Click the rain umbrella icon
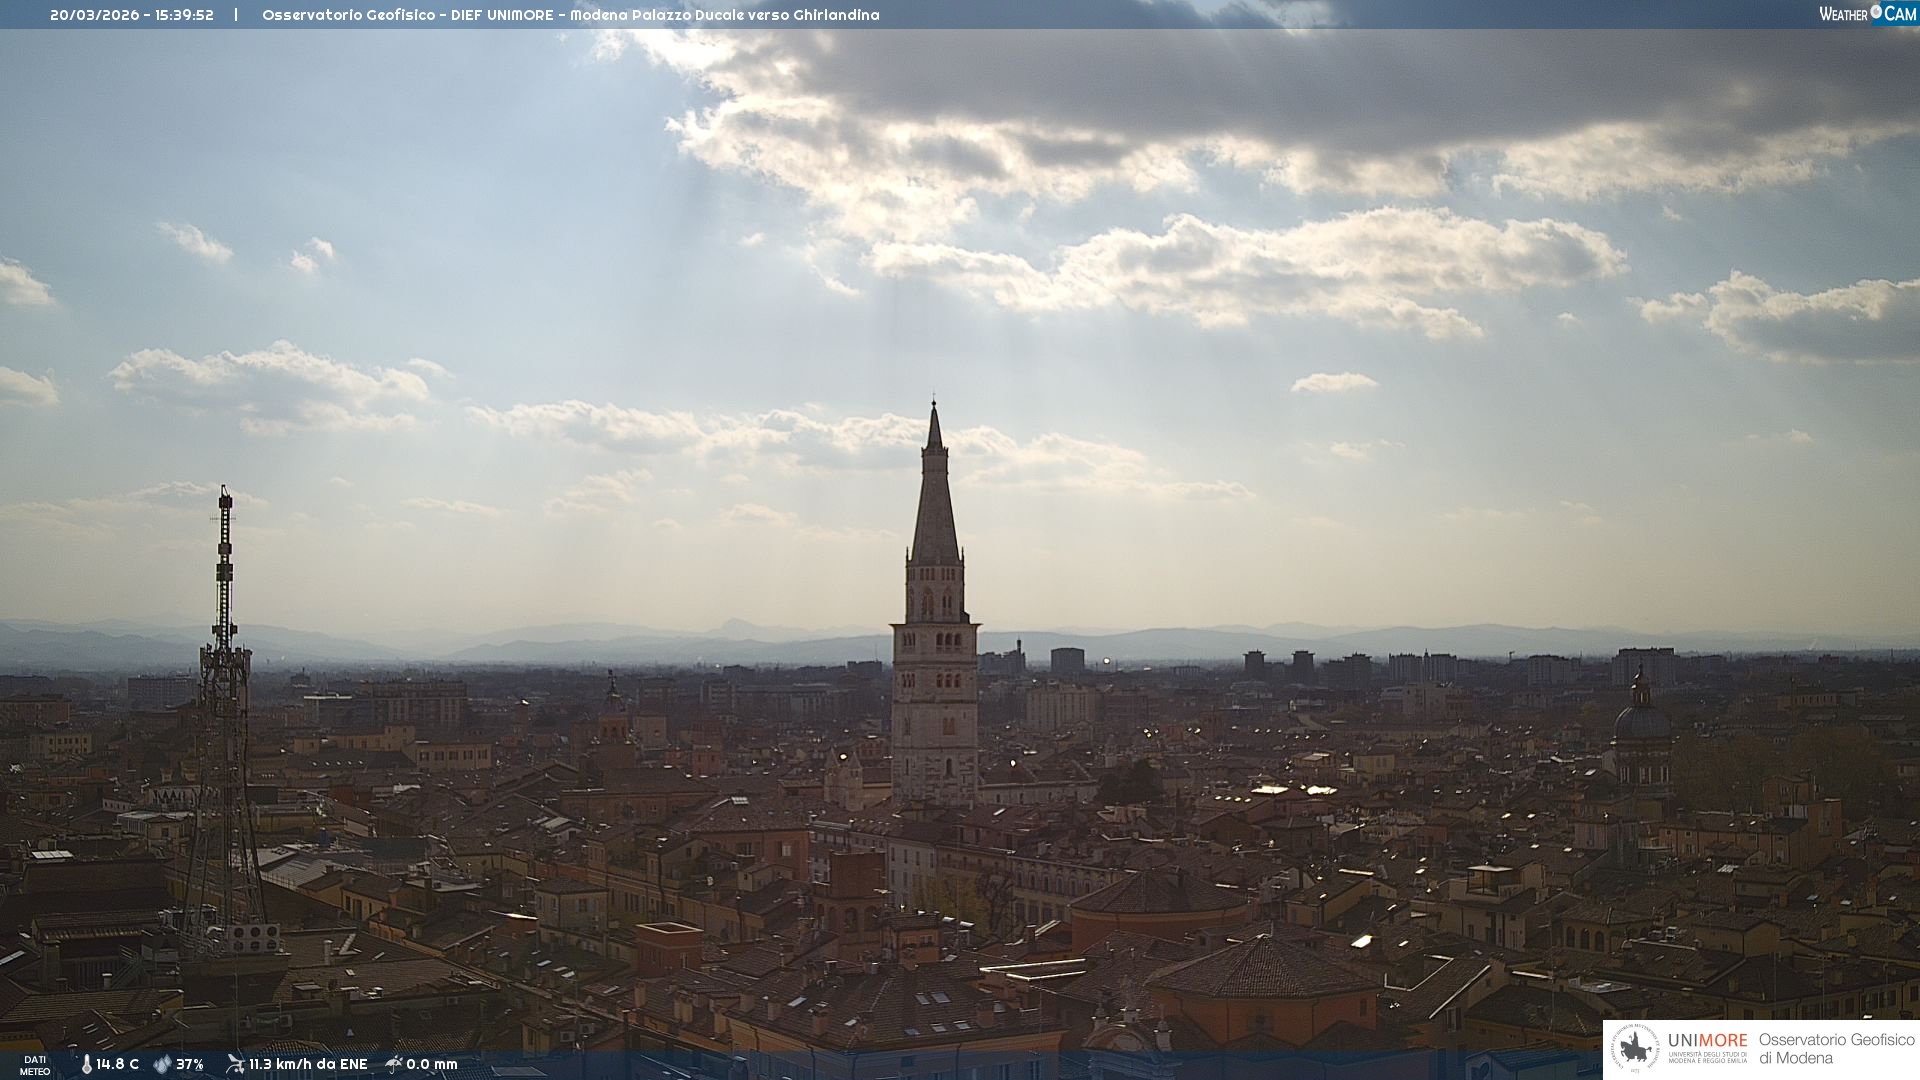Image resolution: width=1920 pixels, height=1080 pixels. (394, 1064)
